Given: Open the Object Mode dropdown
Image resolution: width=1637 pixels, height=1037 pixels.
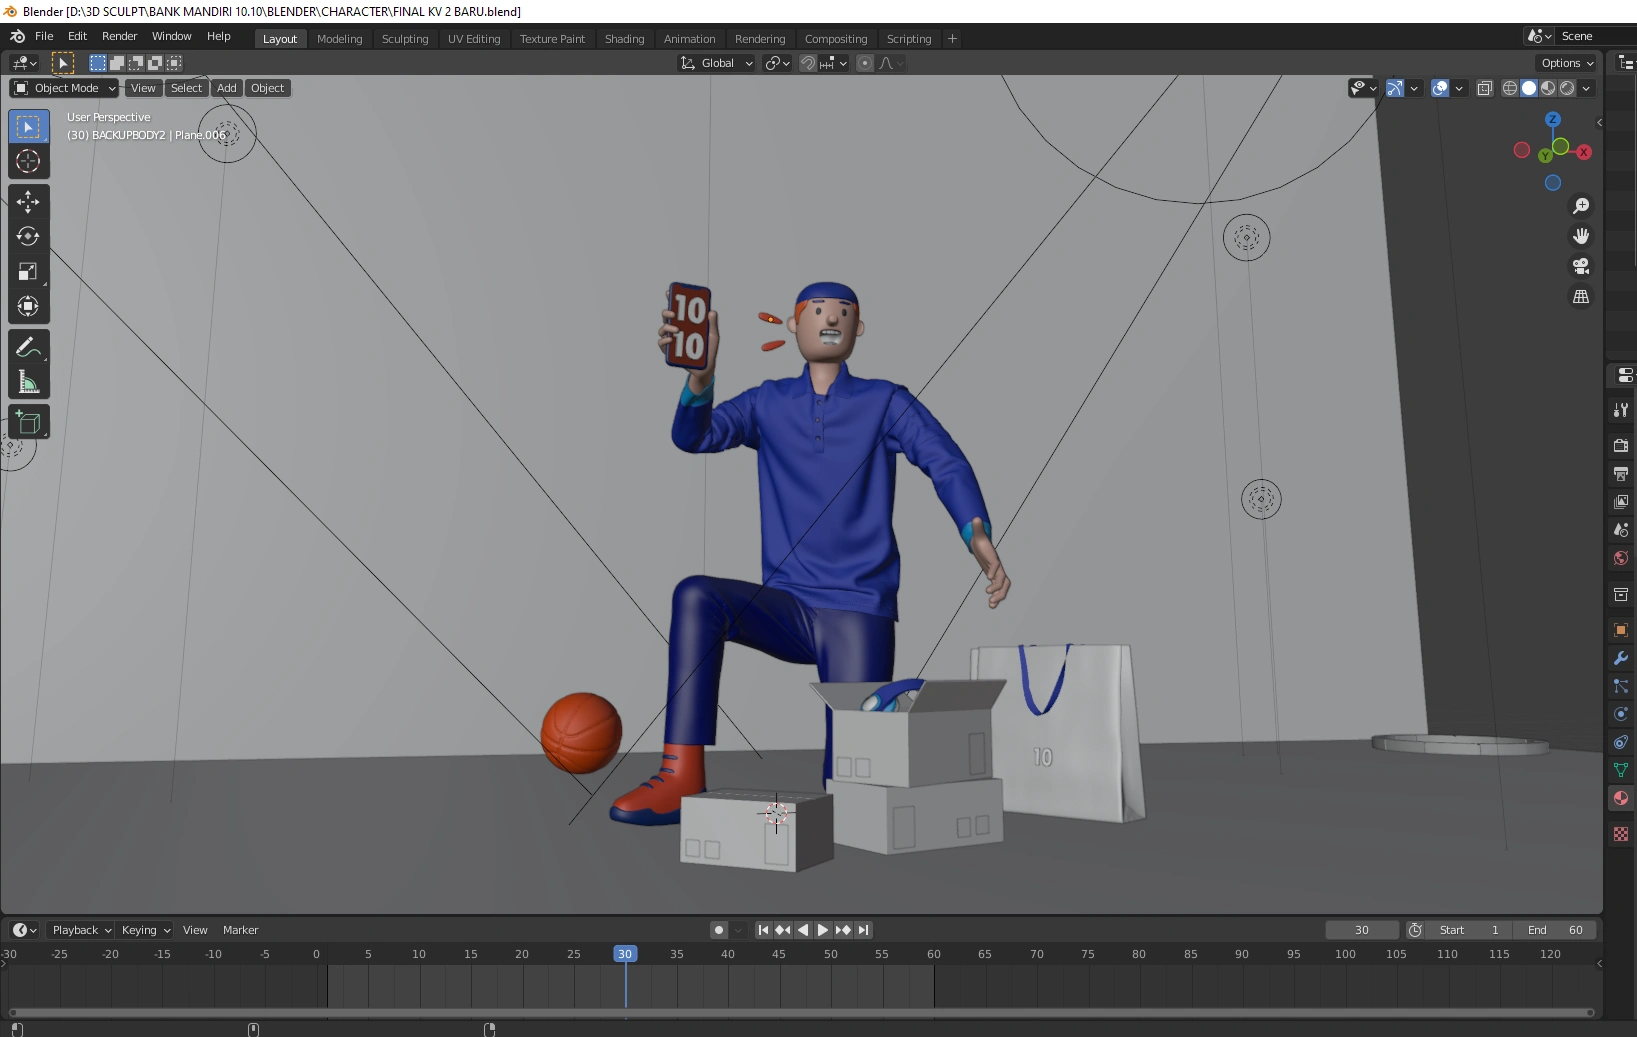Looking at the screenshot, I should pos(64,88).
